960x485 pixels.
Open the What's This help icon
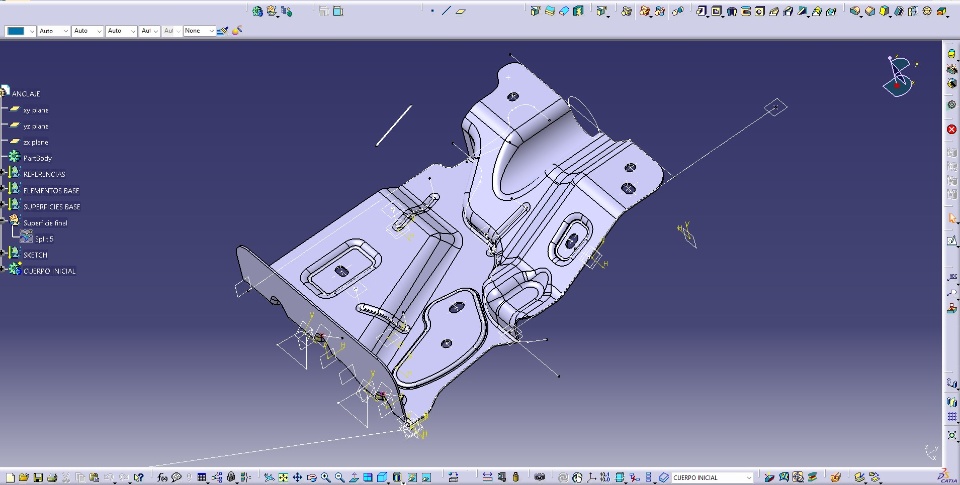[x=139, y=477]
